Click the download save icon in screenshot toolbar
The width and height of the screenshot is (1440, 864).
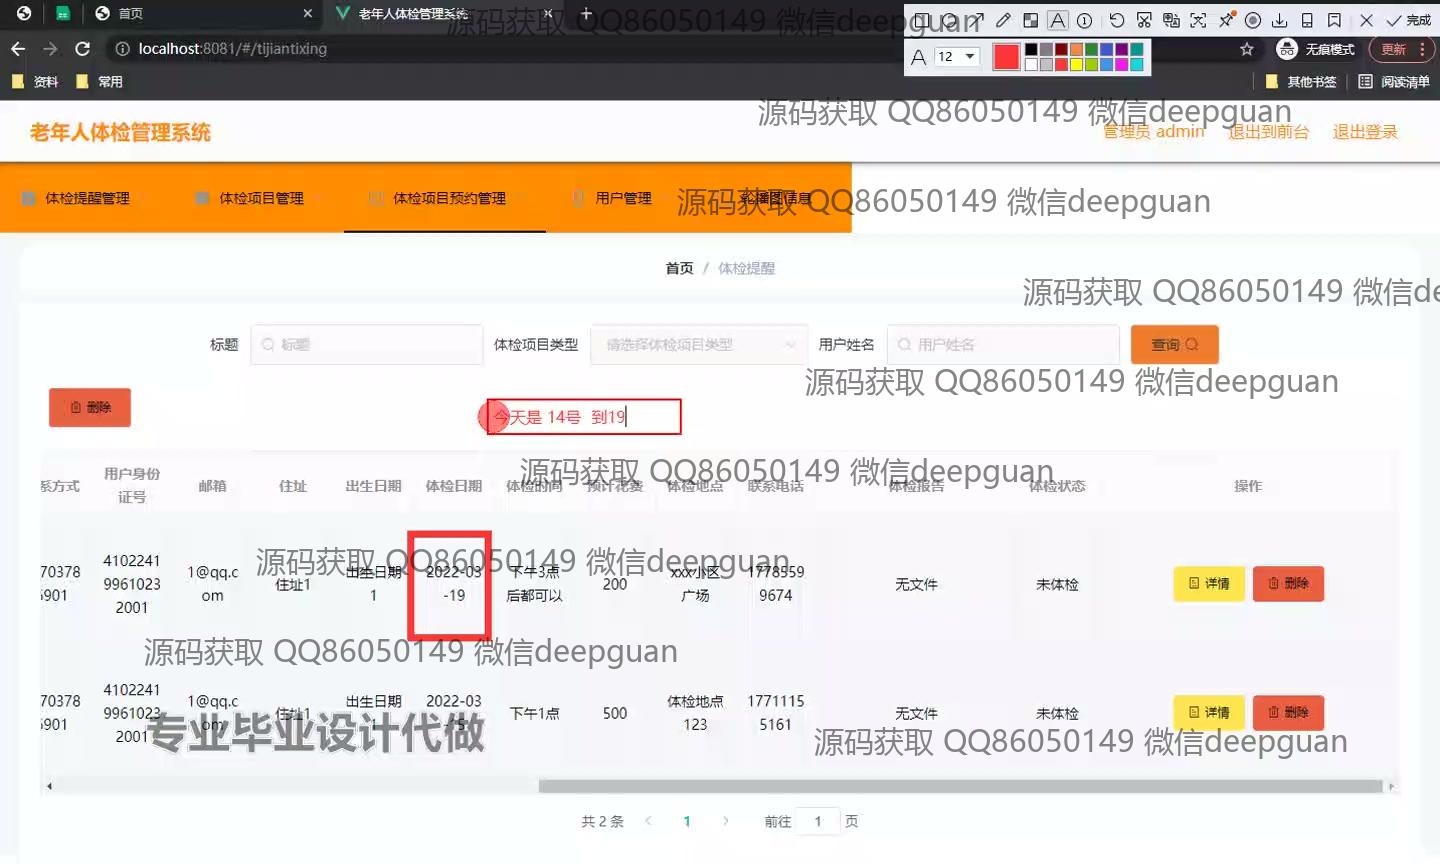[1279, 20]
